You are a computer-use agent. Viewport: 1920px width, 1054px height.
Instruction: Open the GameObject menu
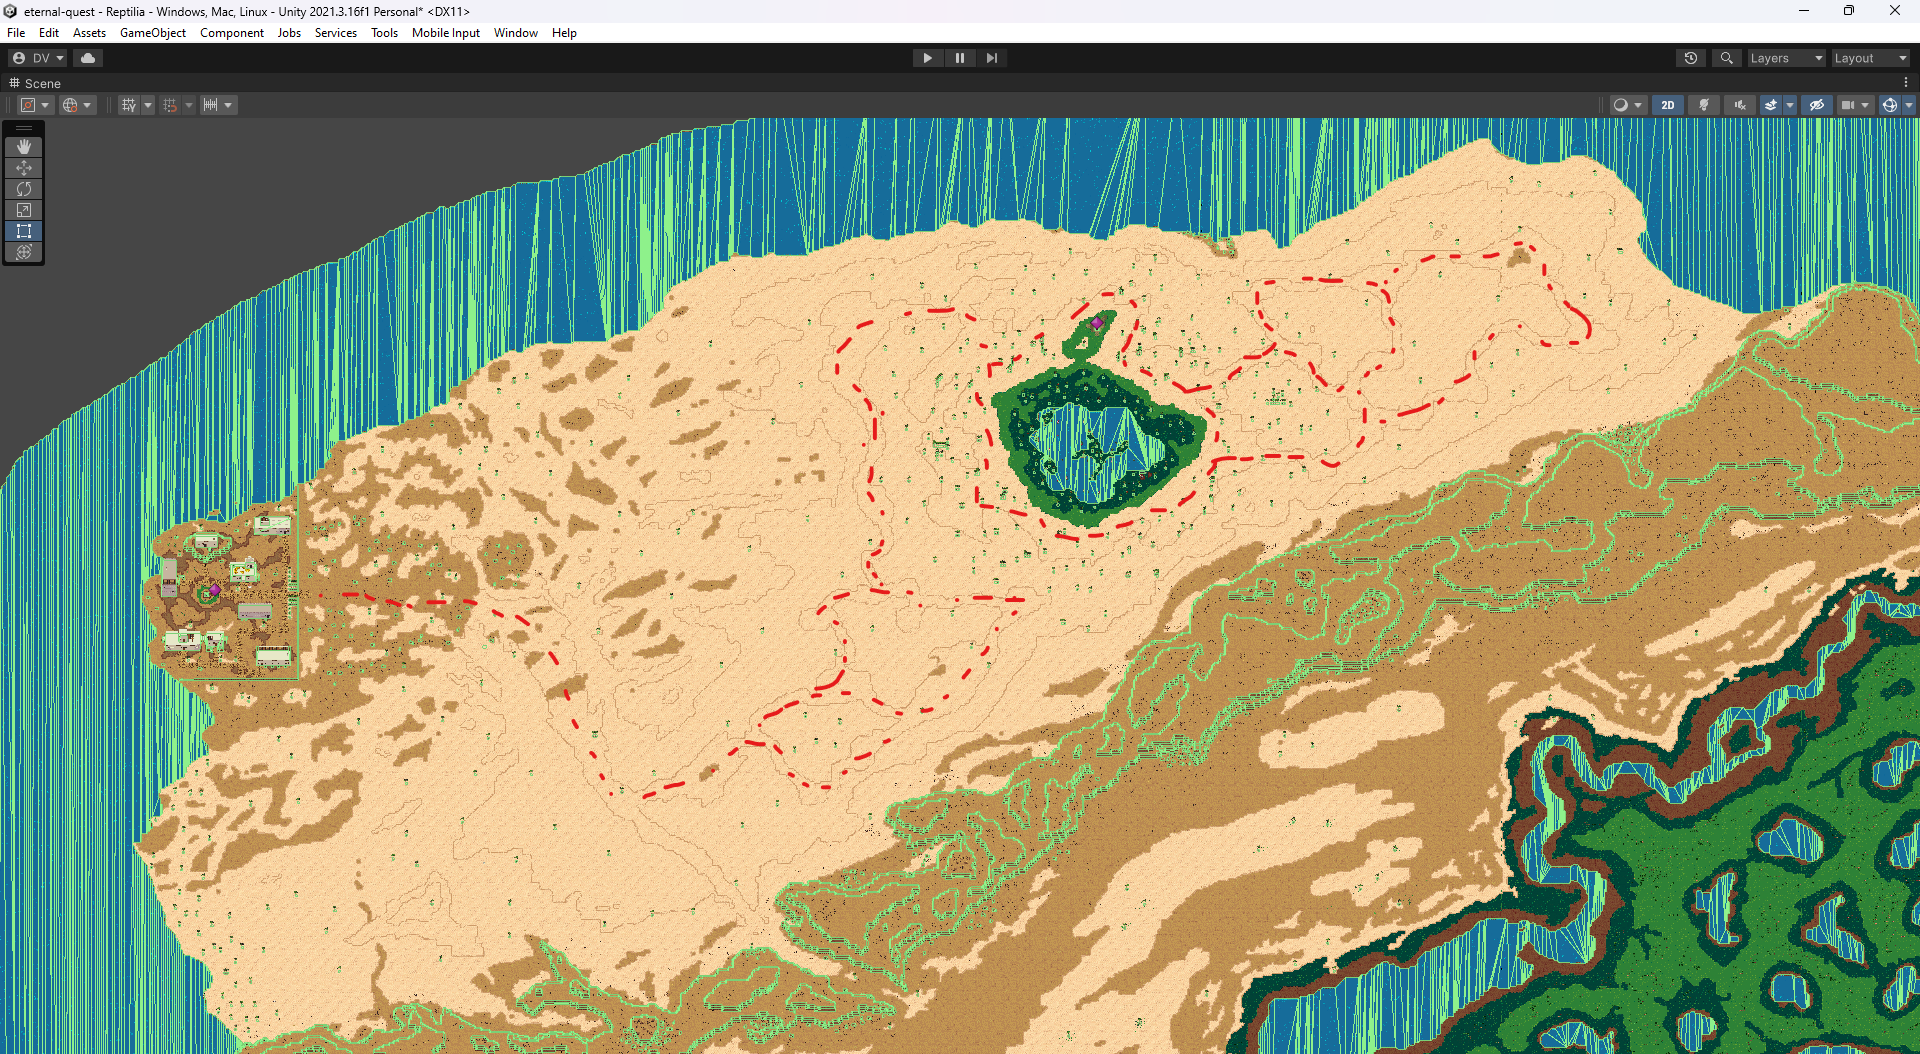point(152,33)
